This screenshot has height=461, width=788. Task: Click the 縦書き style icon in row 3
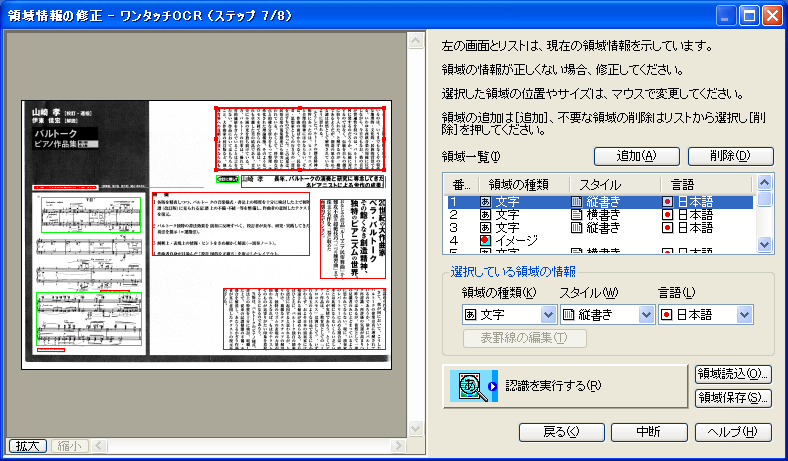(x=577, y=228)
